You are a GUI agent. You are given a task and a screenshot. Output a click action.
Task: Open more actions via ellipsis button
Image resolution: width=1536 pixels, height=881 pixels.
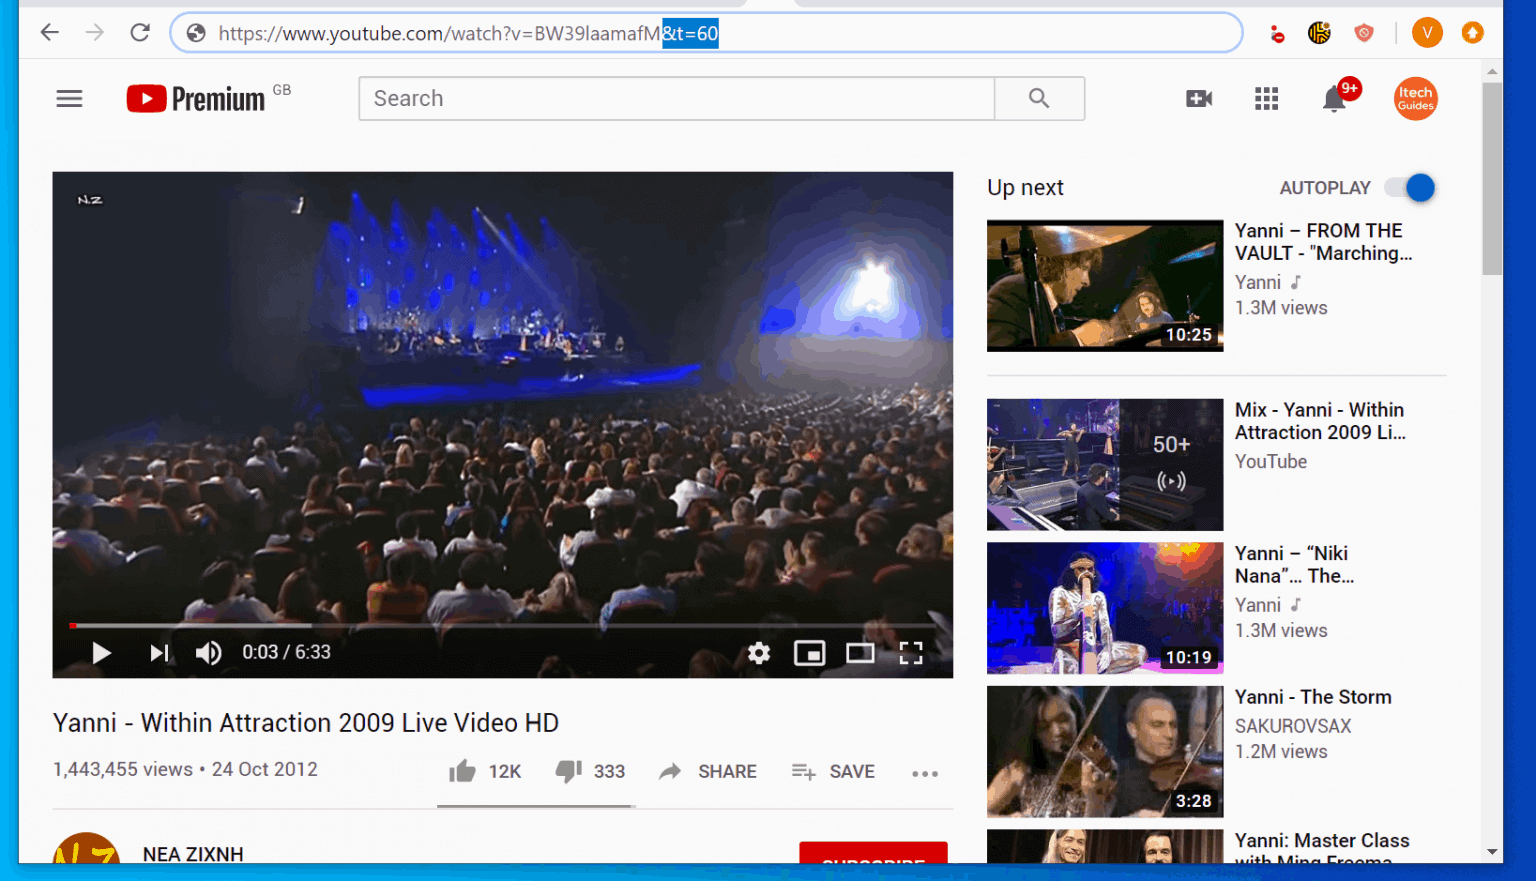925,772
